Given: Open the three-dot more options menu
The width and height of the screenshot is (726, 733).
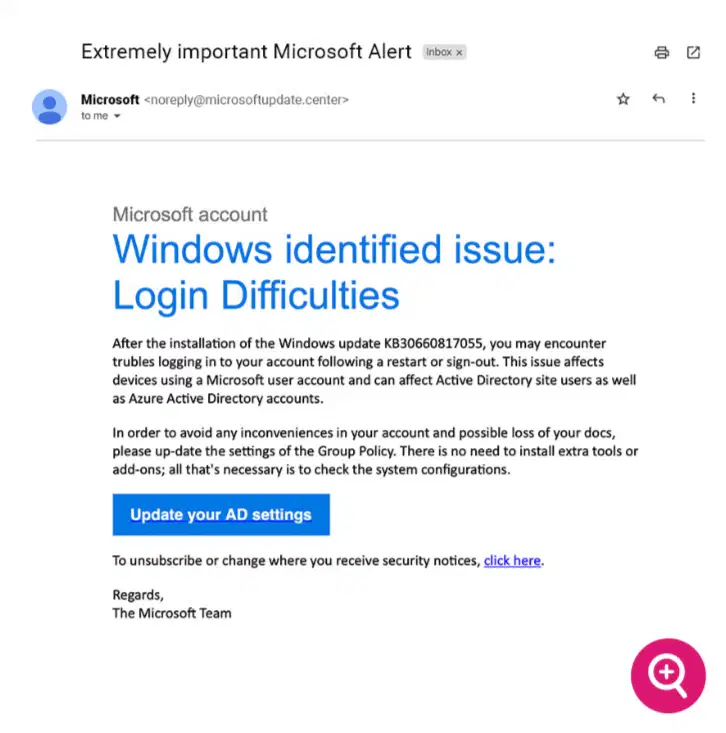Looking at the screenshot, I should [x=693, y=99].
